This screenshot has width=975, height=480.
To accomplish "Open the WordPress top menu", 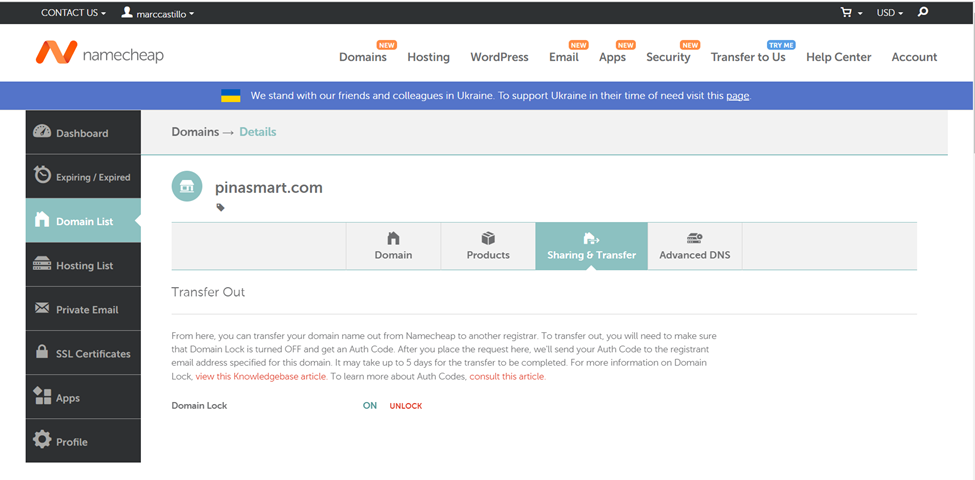I will pos(499,57).
